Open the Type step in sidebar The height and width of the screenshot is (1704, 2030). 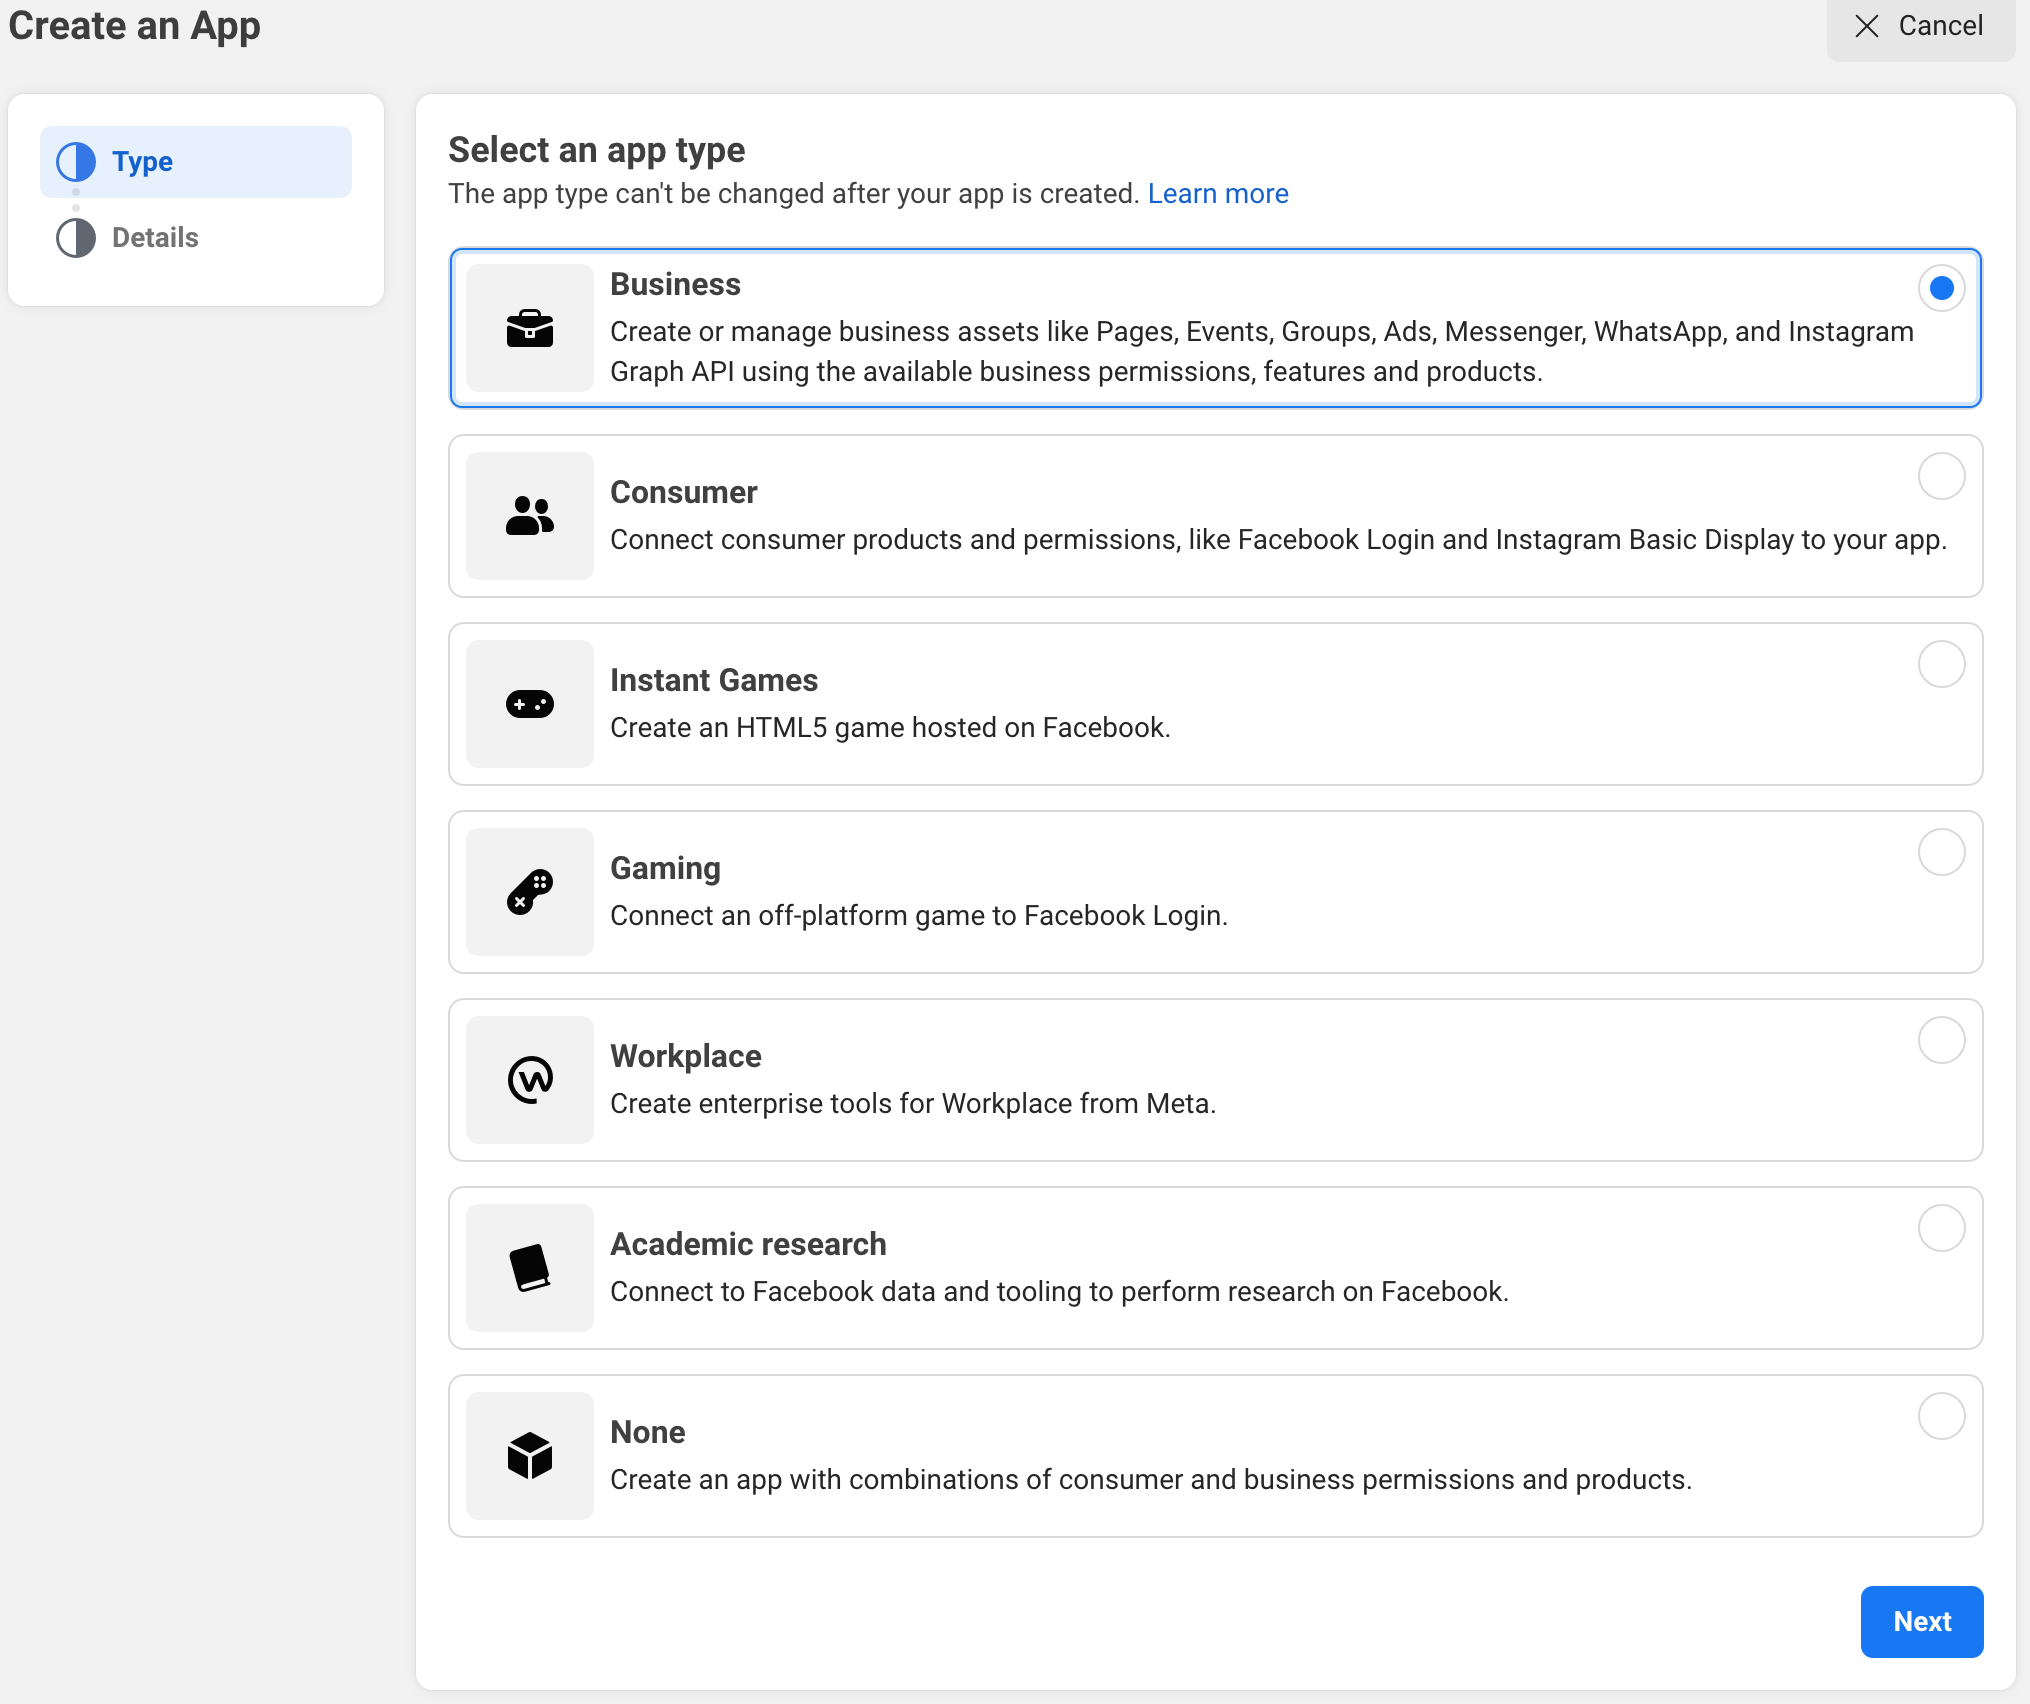[143, 162]
